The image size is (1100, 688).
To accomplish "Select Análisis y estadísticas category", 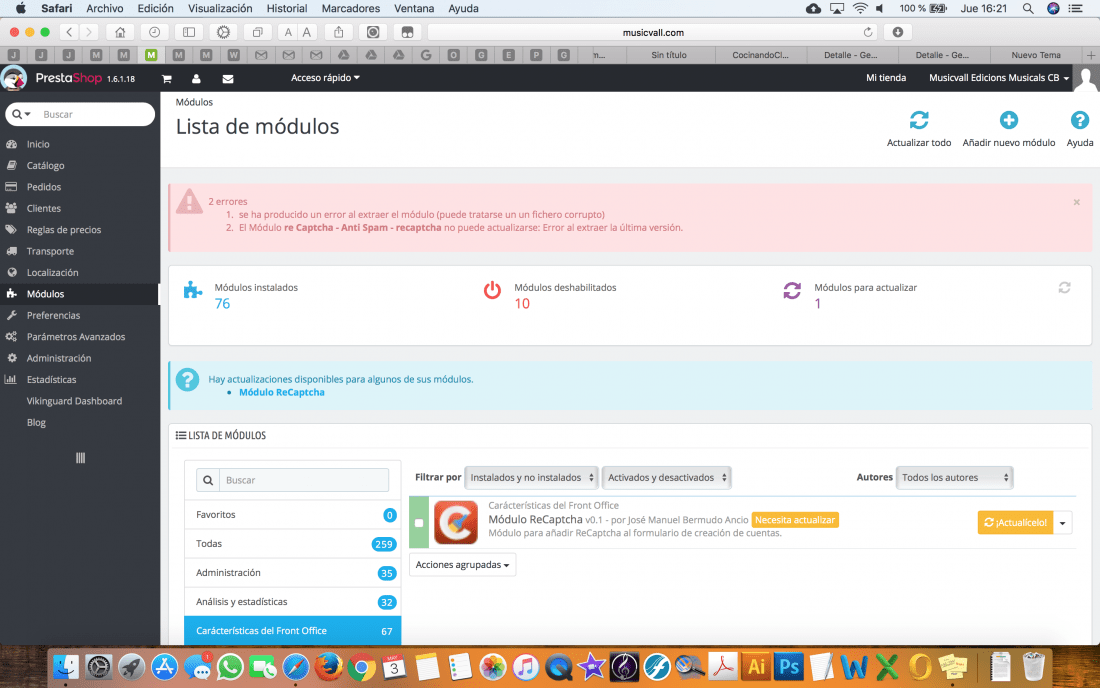I will click(x=293, y=602).
